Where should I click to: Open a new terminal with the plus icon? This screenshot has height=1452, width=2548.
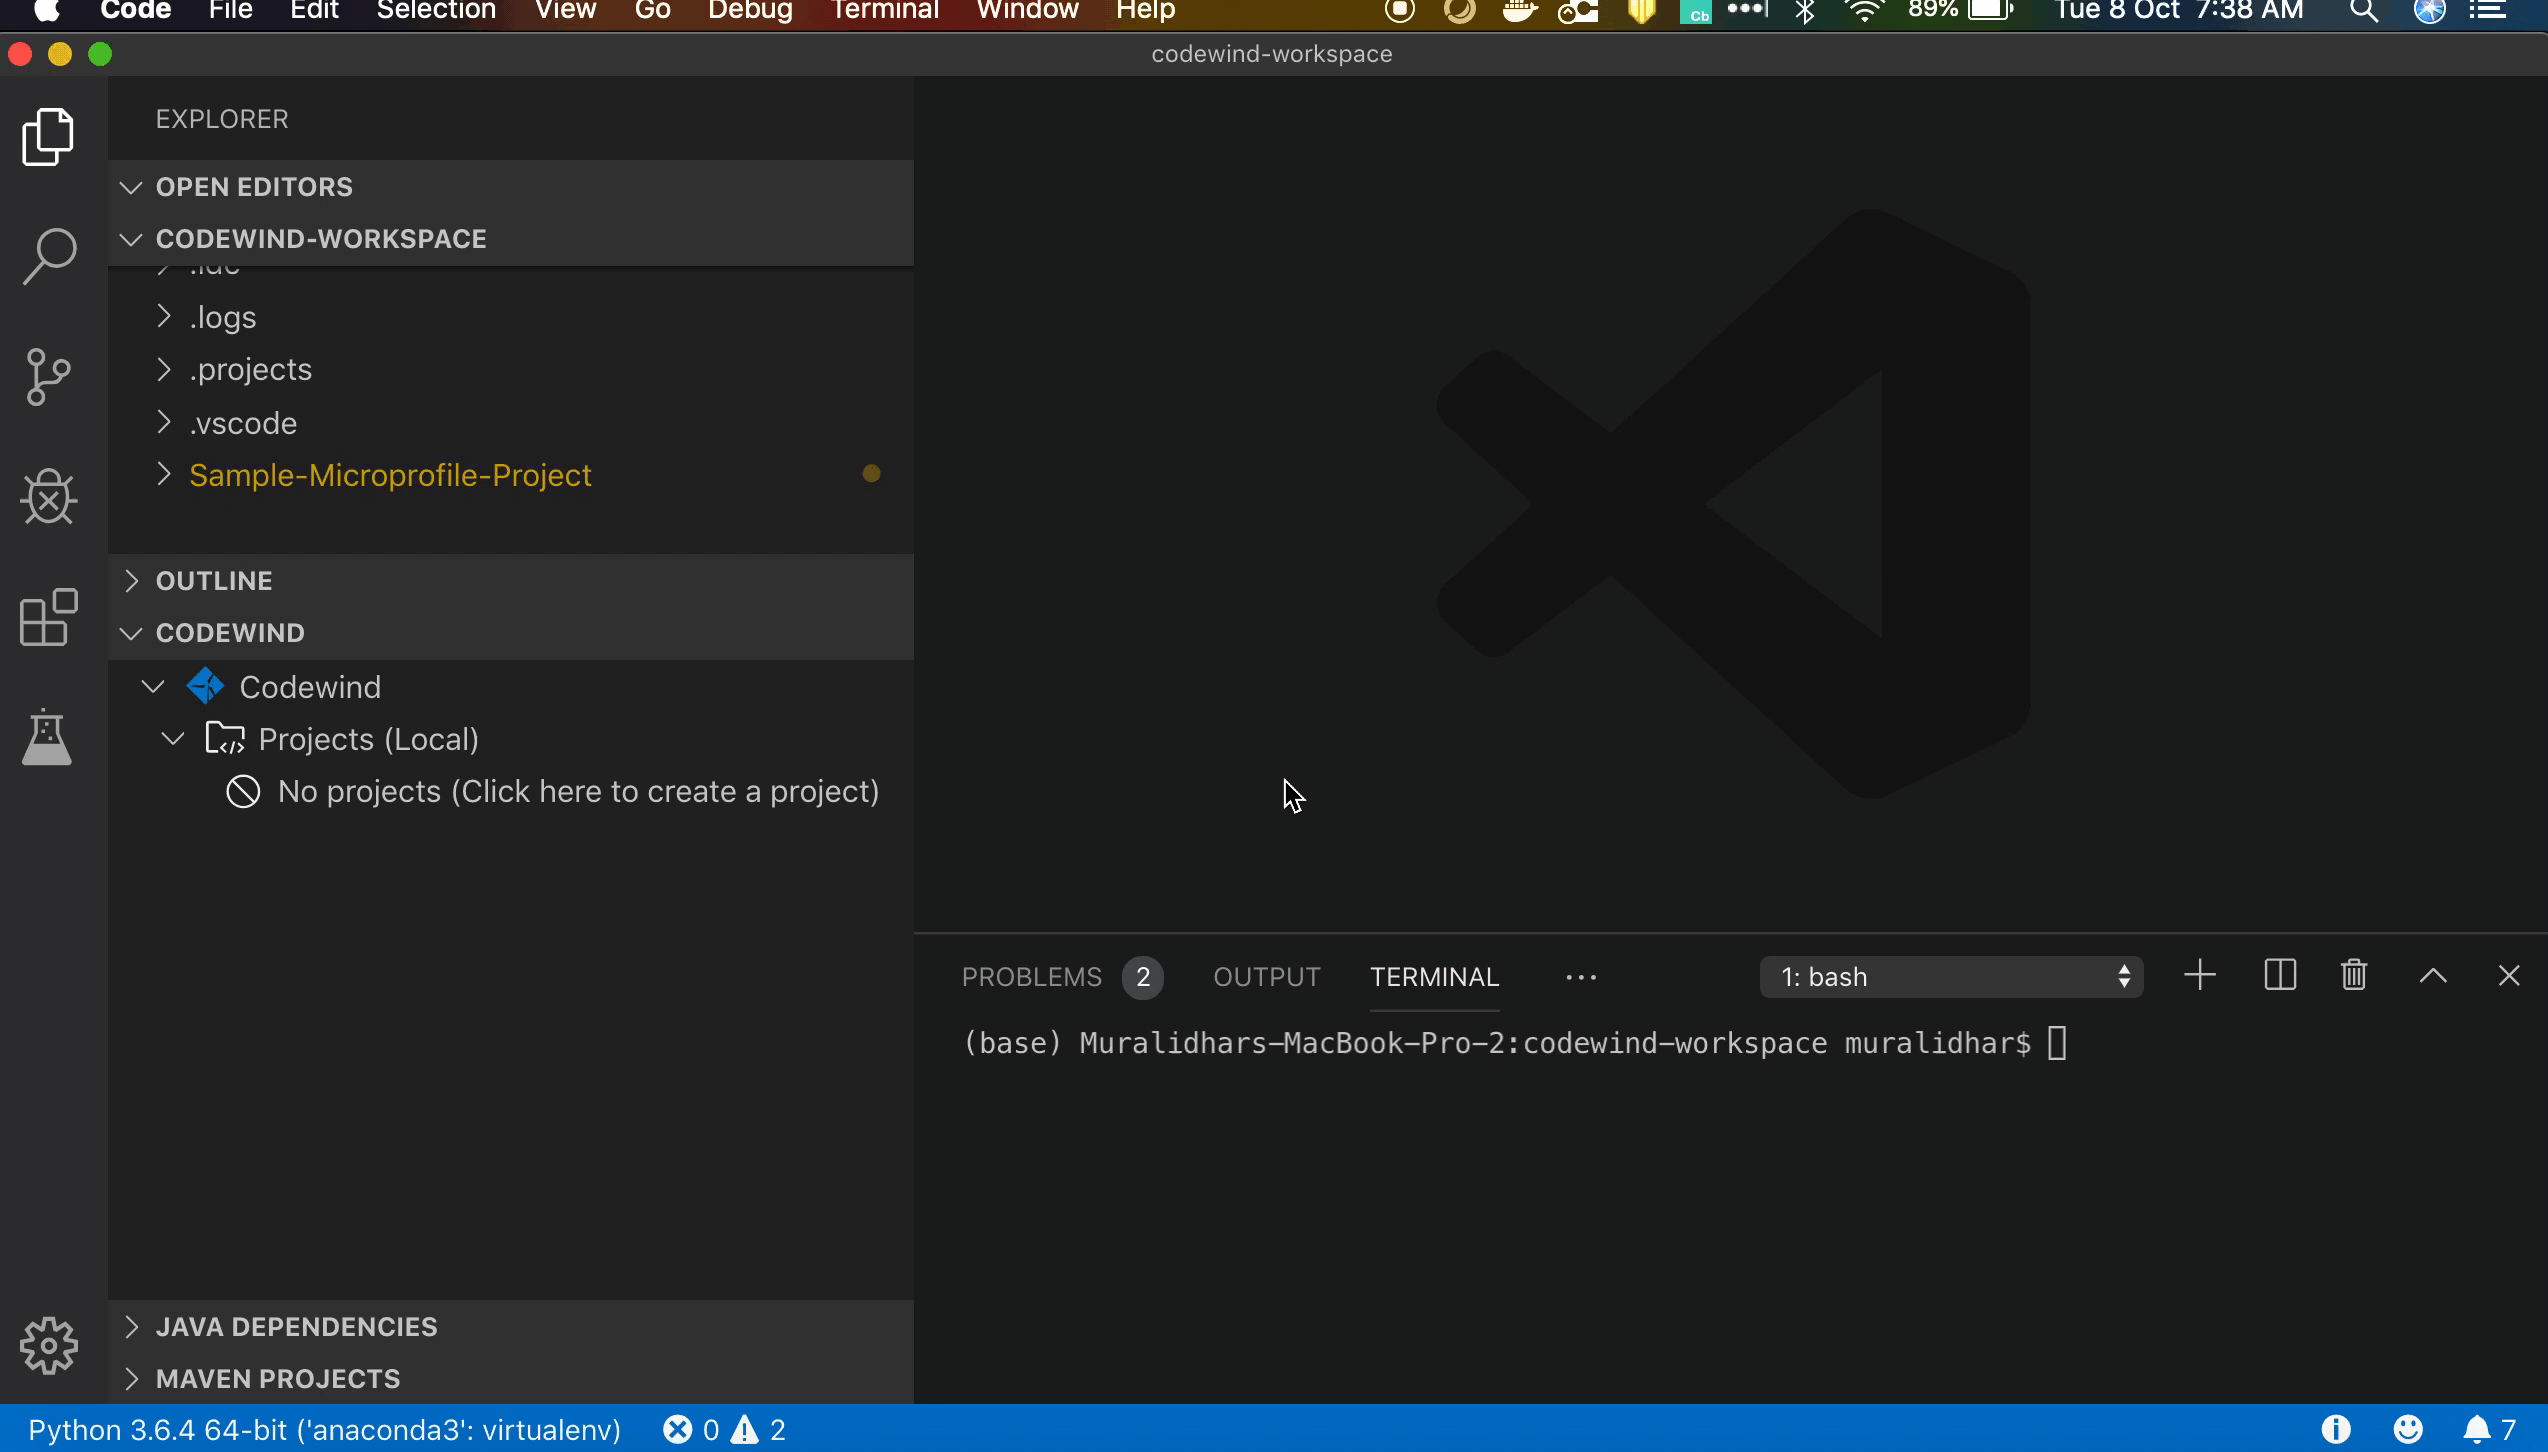2199,975
